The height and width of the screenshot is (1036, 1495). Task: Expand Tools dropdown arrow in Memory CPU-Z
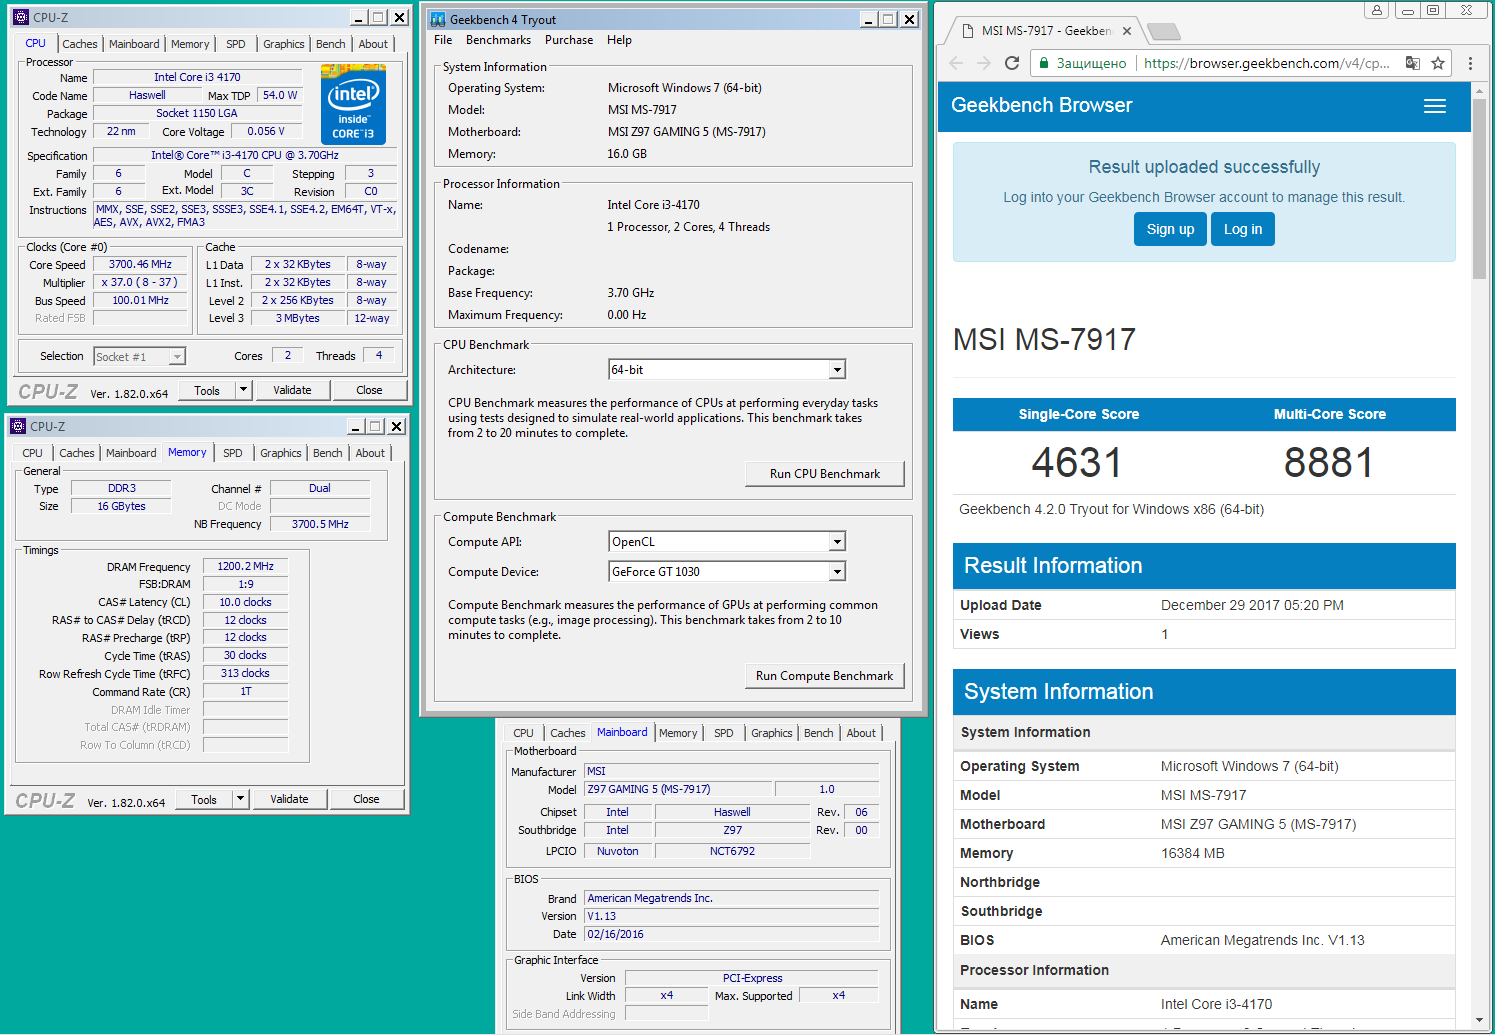pos(240,799)
